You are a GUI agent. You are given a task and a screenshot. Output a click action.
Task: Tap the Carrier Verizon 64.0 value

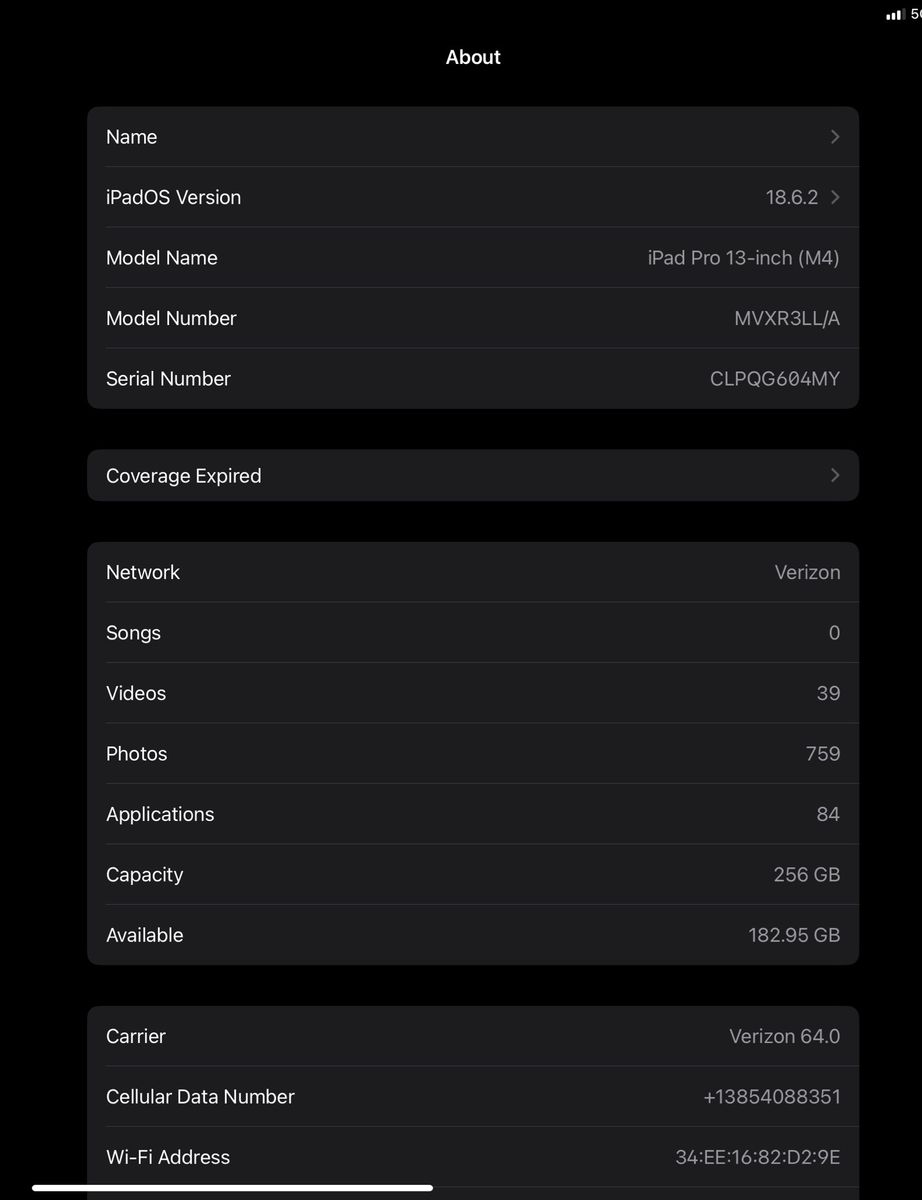click(x=784, y=1037)
